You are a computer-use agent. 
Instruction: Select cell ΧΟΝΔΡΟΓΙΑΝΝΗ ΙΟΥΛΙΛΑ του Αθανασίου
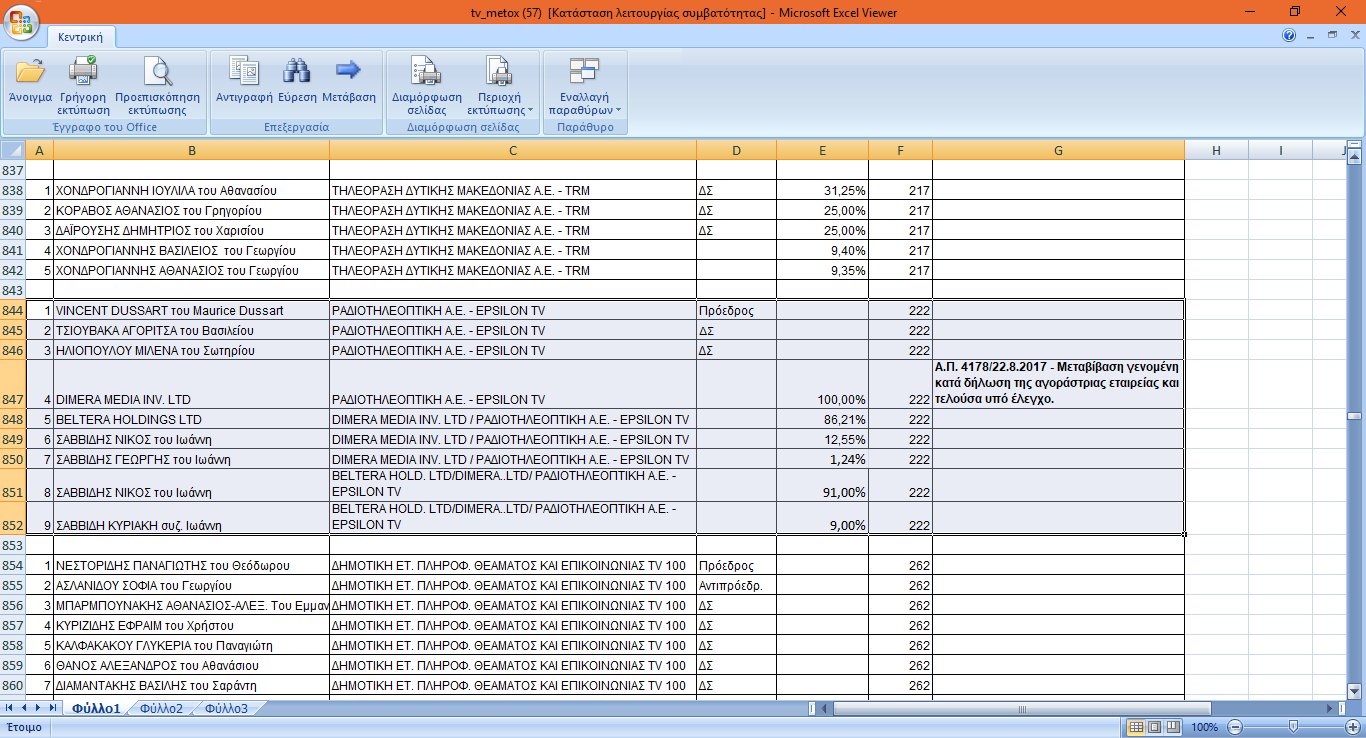click(x=191, y=190)
